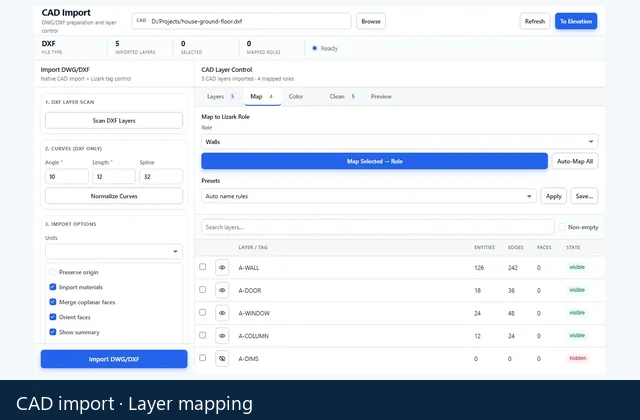This screenshot has width=640, height=420.
Task: Enable Preserve origin option
Action: [53, 272]
